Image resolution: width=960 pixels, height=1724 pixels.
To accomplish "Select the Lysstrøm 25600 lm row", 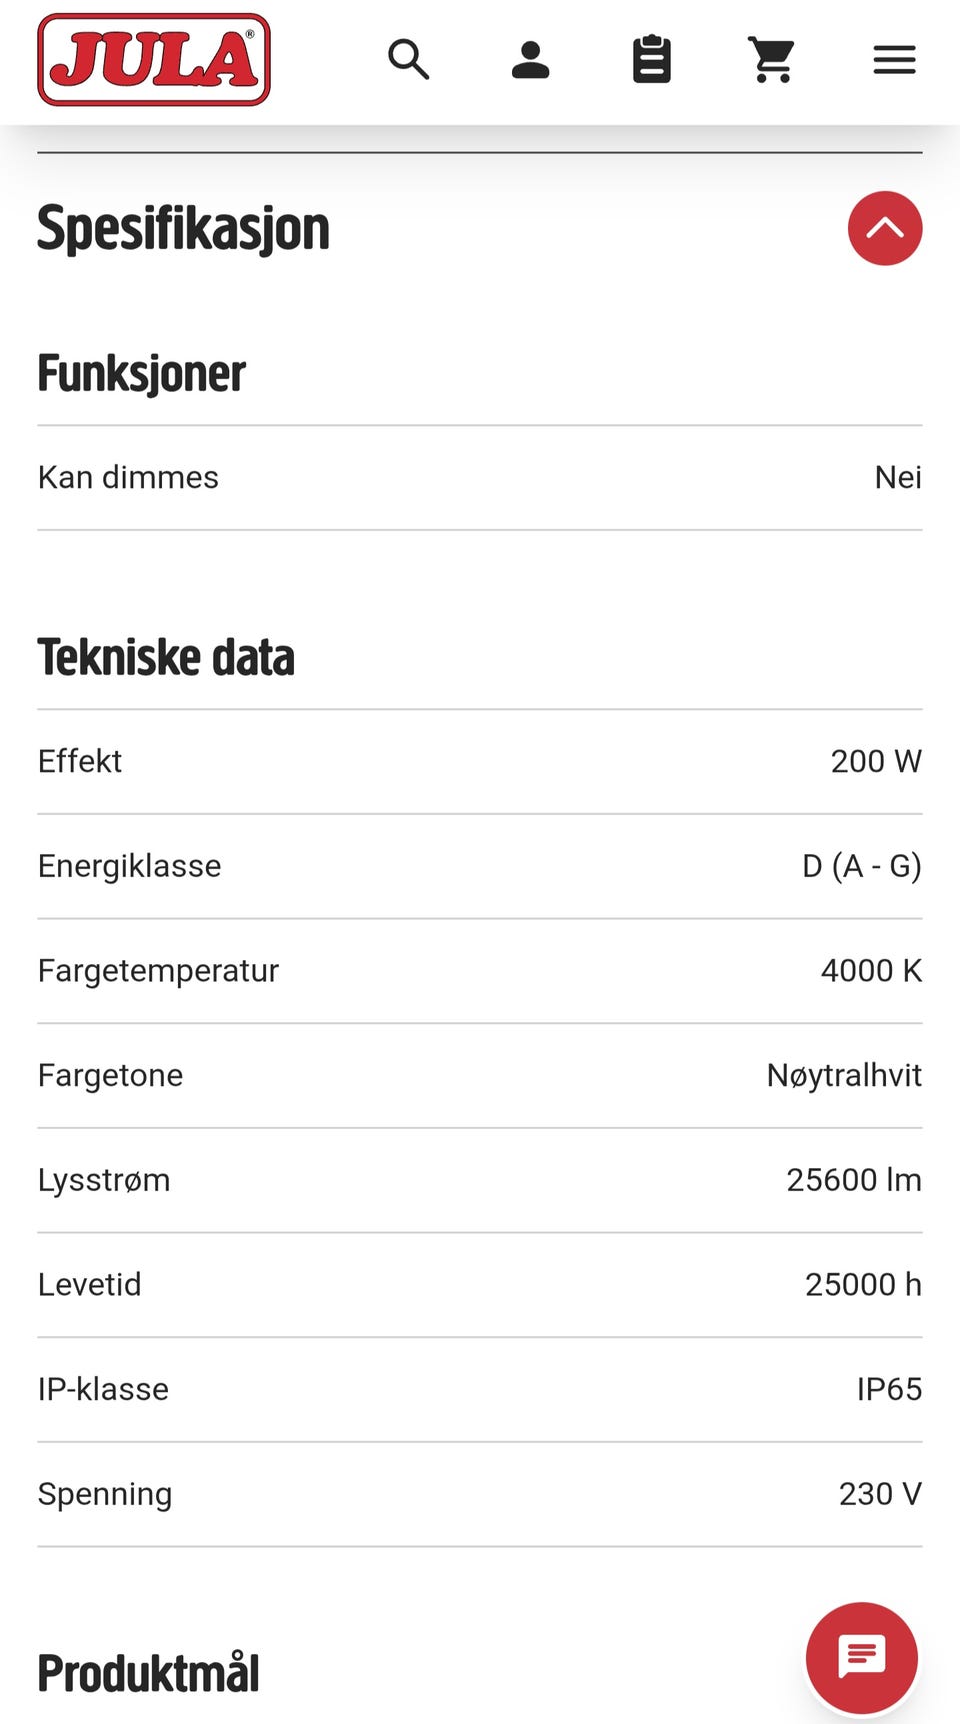I will (480, 1180).
